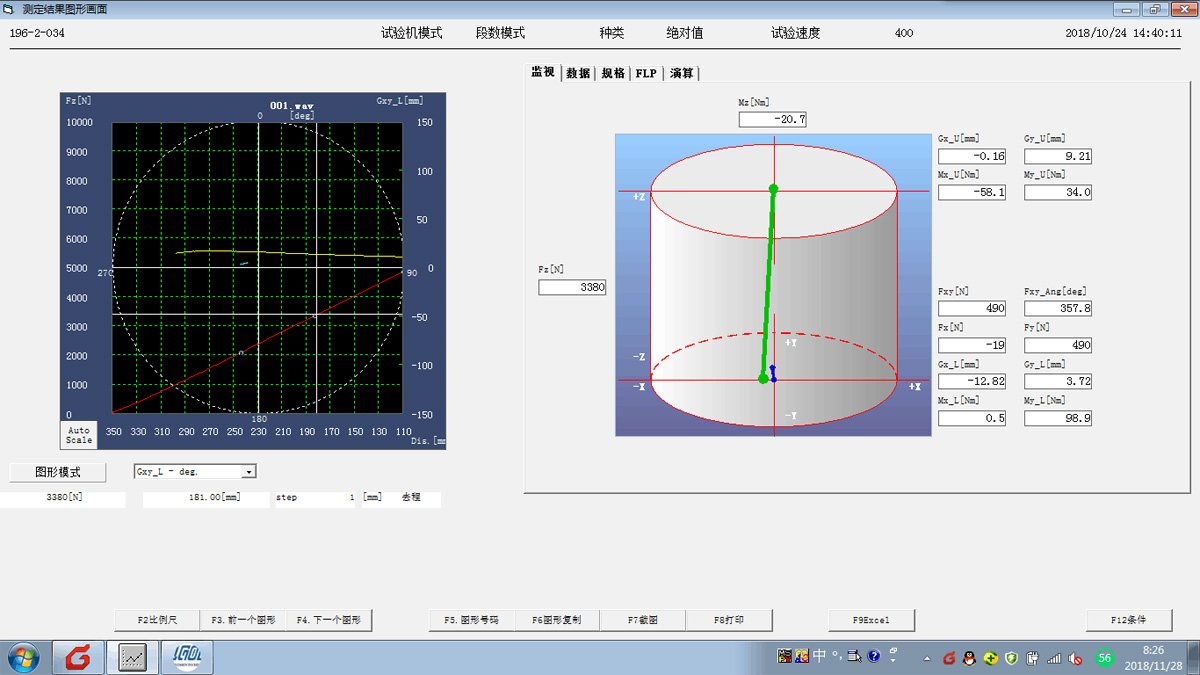
Task: Click F2比例尺 button
Action: coord(157,620)
